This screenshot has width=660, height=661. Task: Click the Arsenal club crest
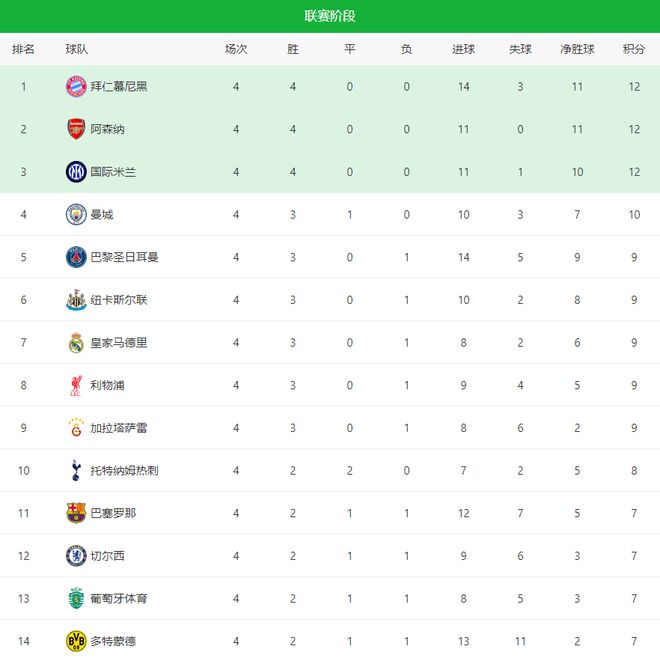(76, 129)
